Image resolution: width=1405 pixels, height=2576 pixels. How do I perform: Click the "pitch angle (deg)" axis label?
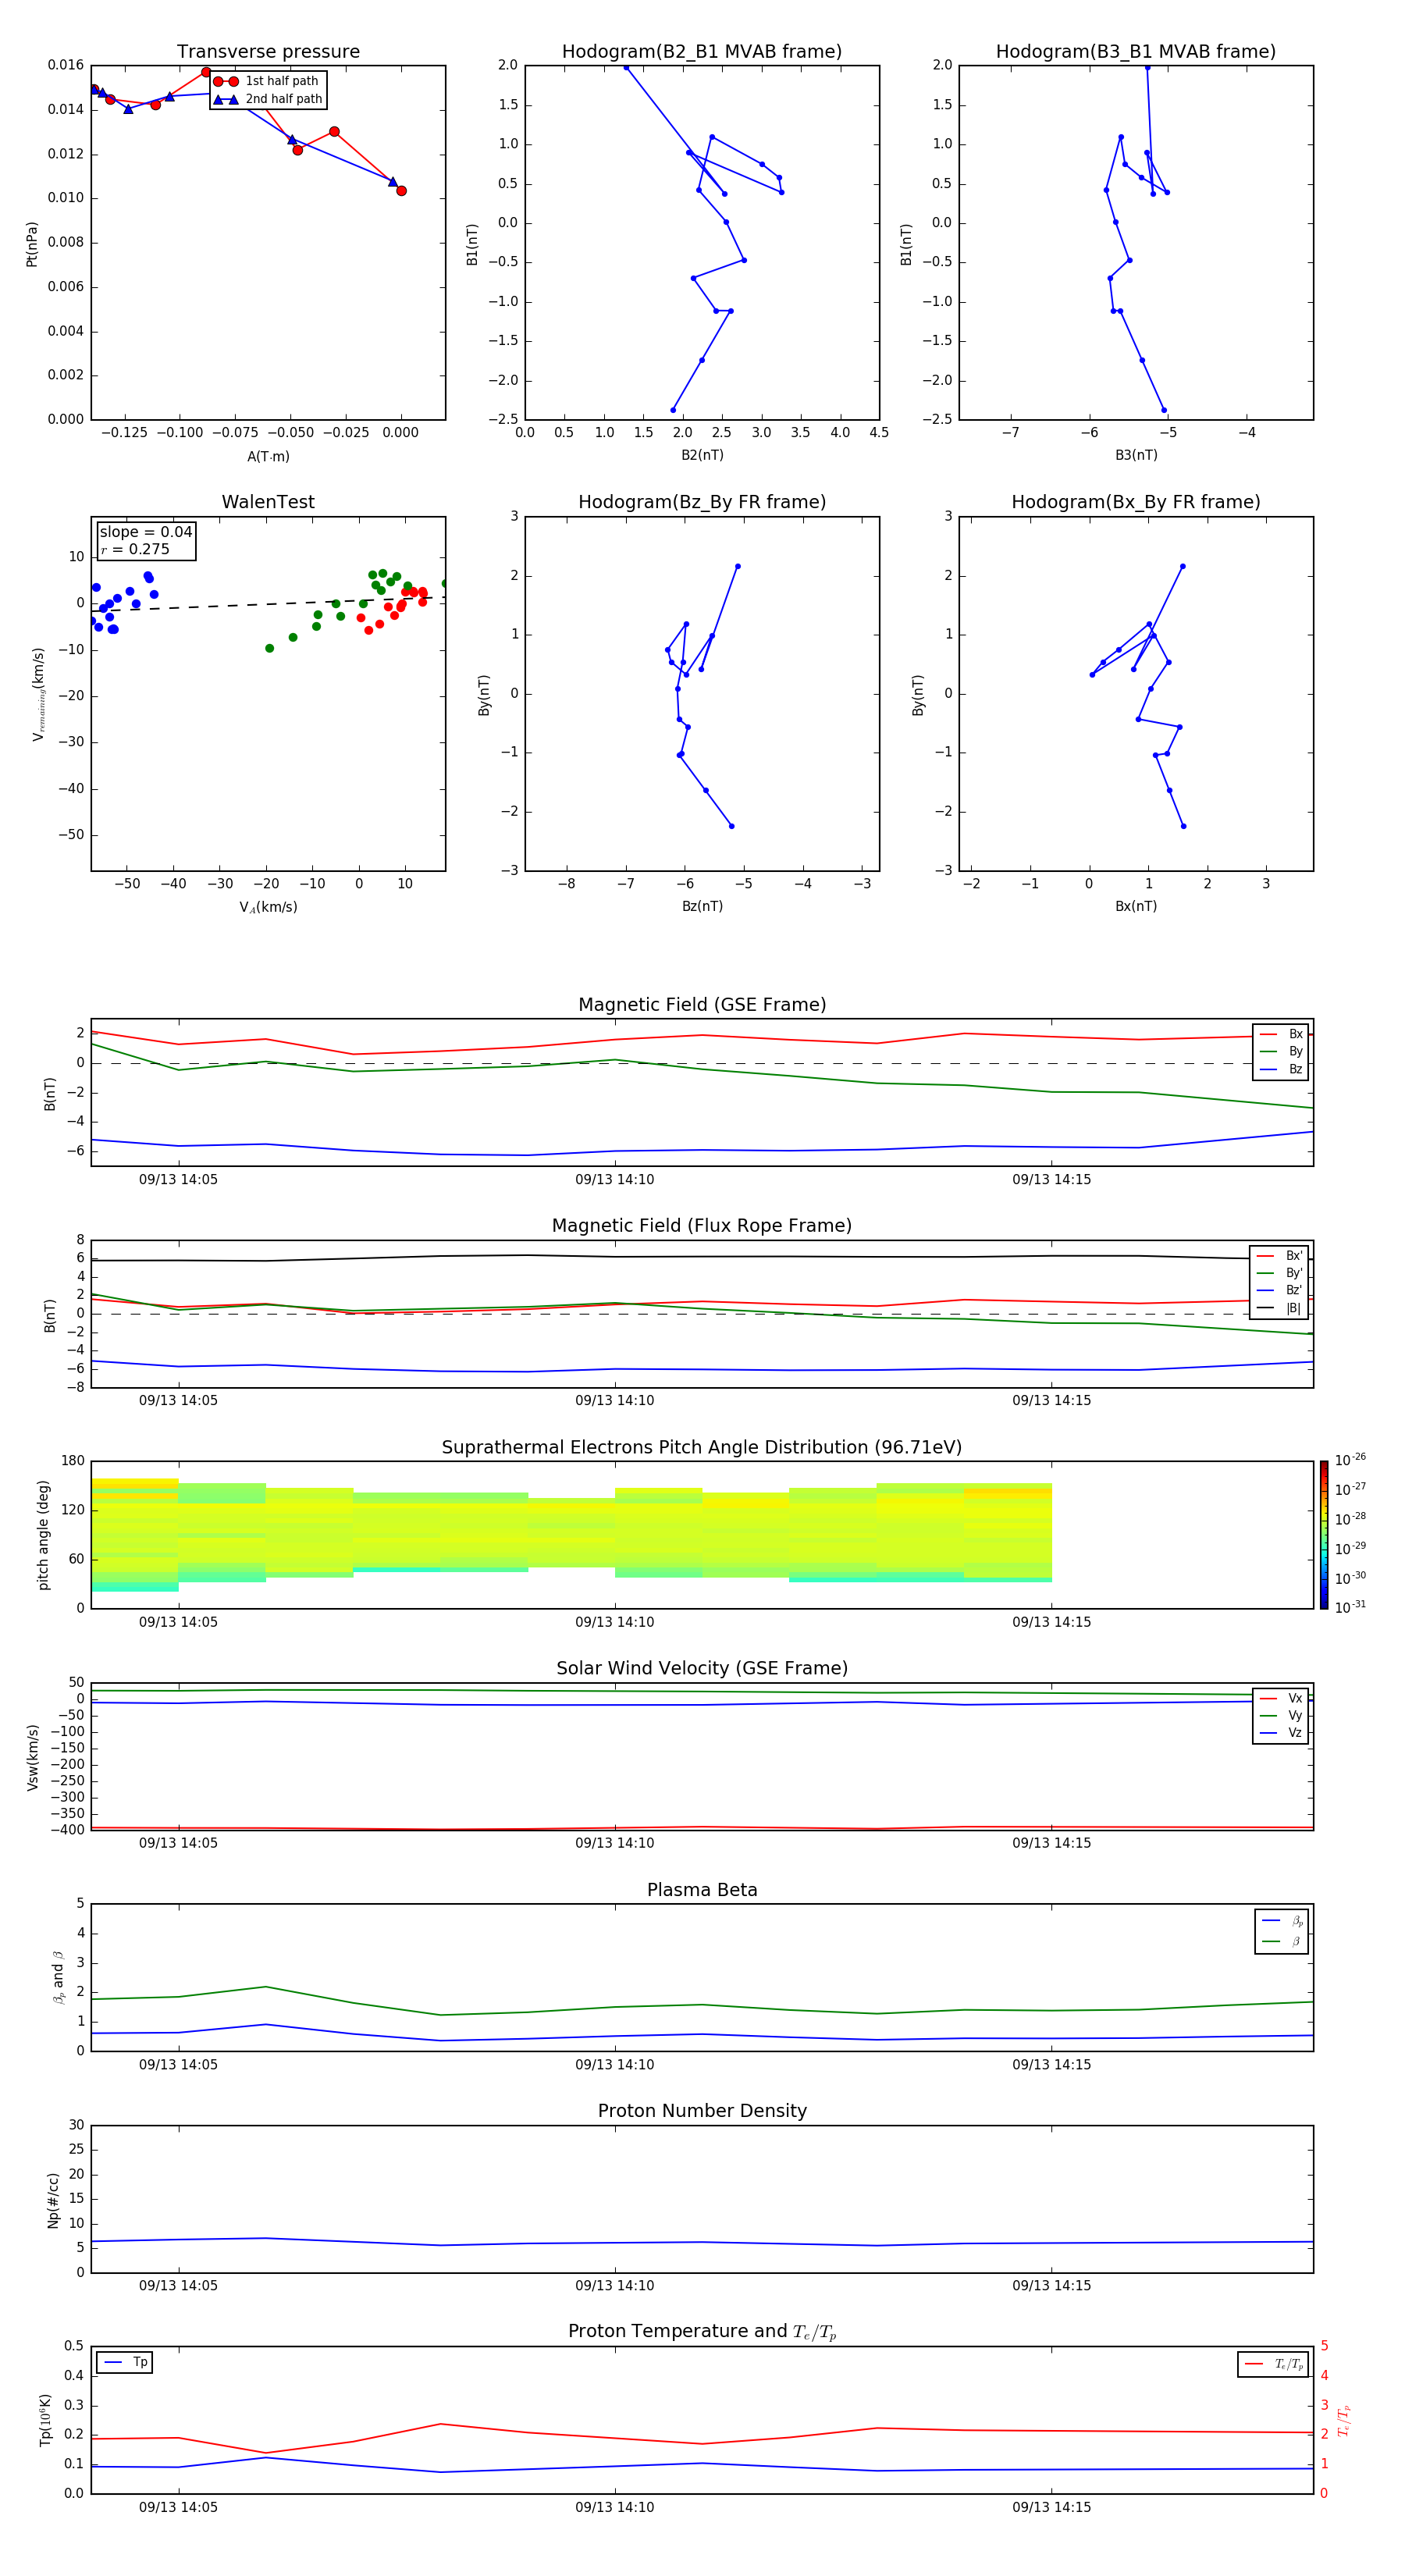43,1535
